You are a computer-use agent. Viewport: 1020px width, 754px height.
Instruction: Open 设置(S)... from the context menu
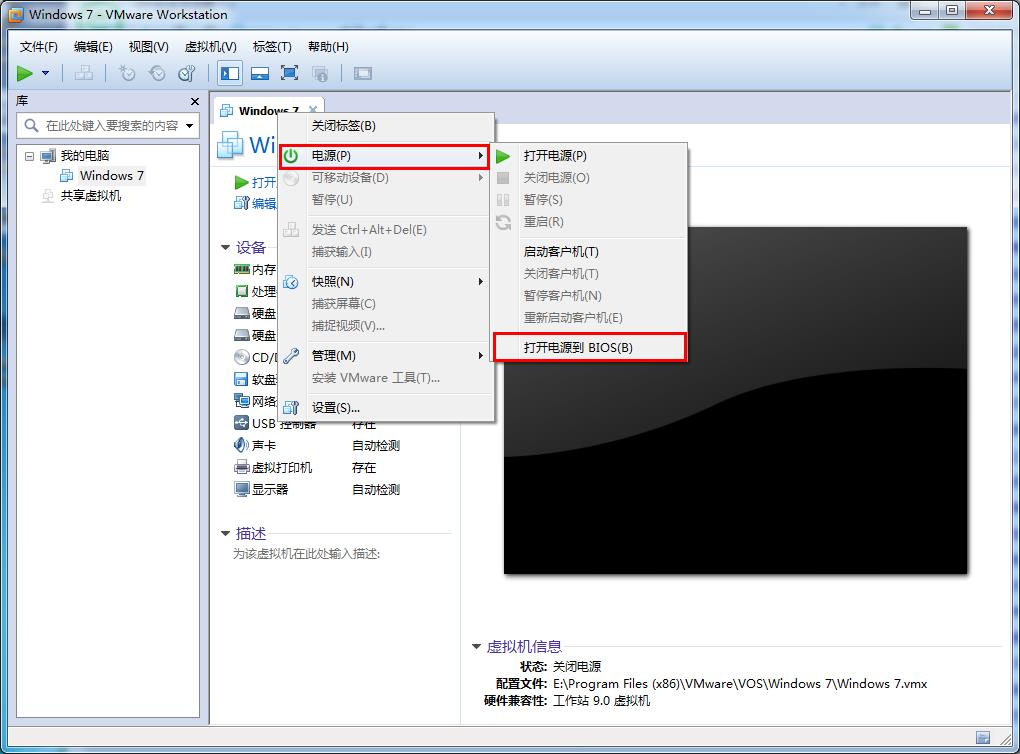[335, 408]
